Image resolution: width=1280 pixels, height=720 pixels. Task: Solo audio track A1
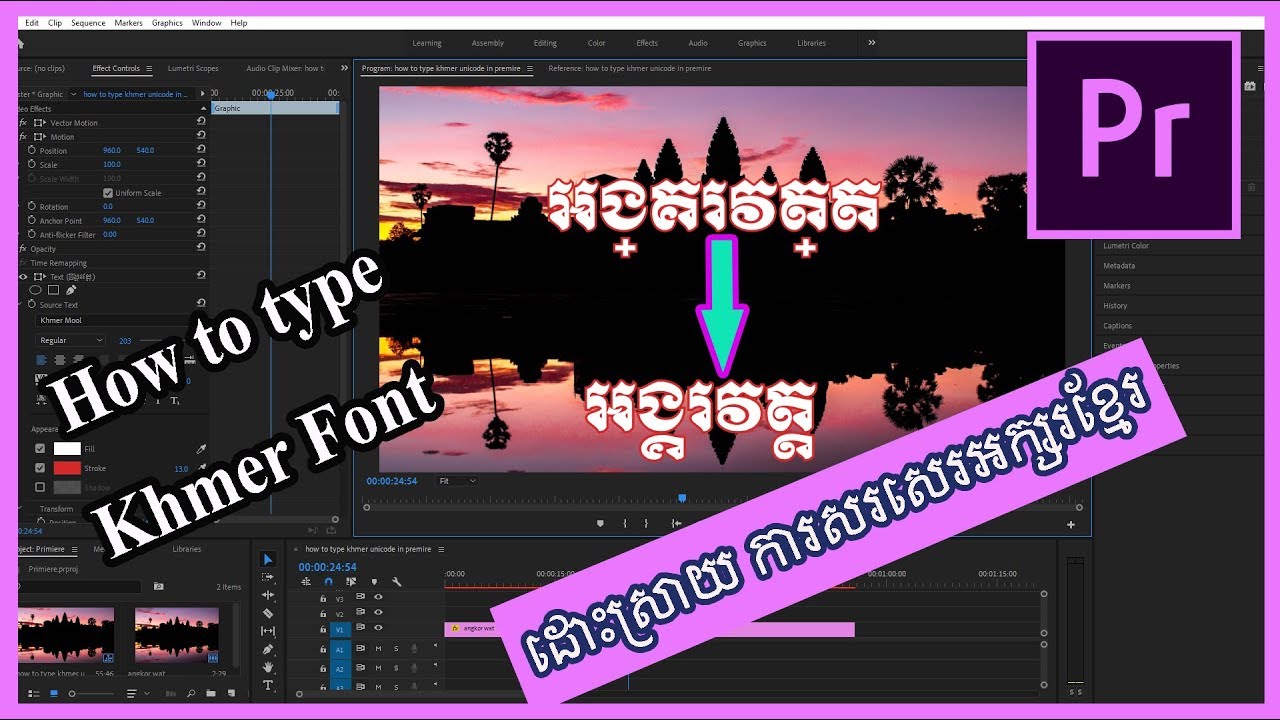[395, 648]
